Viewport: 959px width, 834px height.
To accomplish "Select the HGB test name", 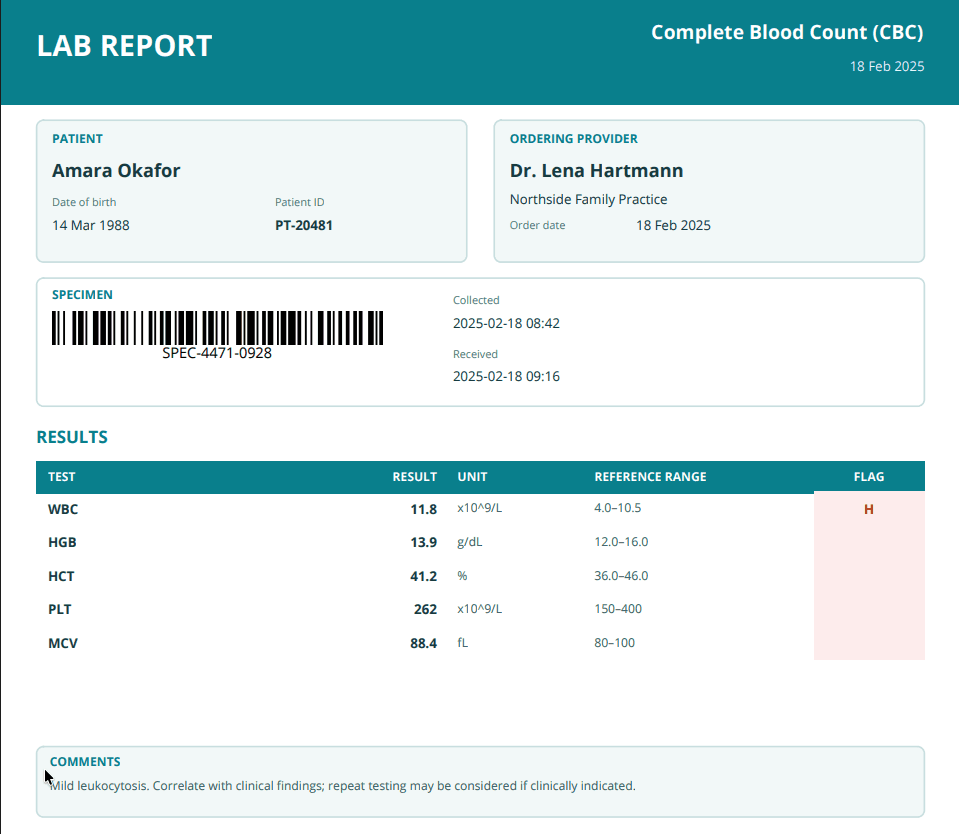I will tap(62, 542).
